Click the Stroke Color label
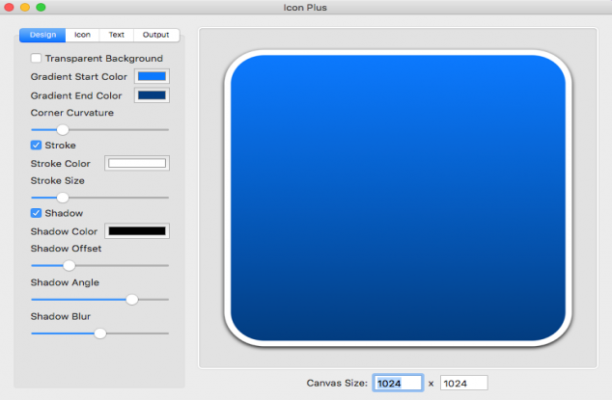The width and height of the screenshot is (612, 400). tap(60, 164)
